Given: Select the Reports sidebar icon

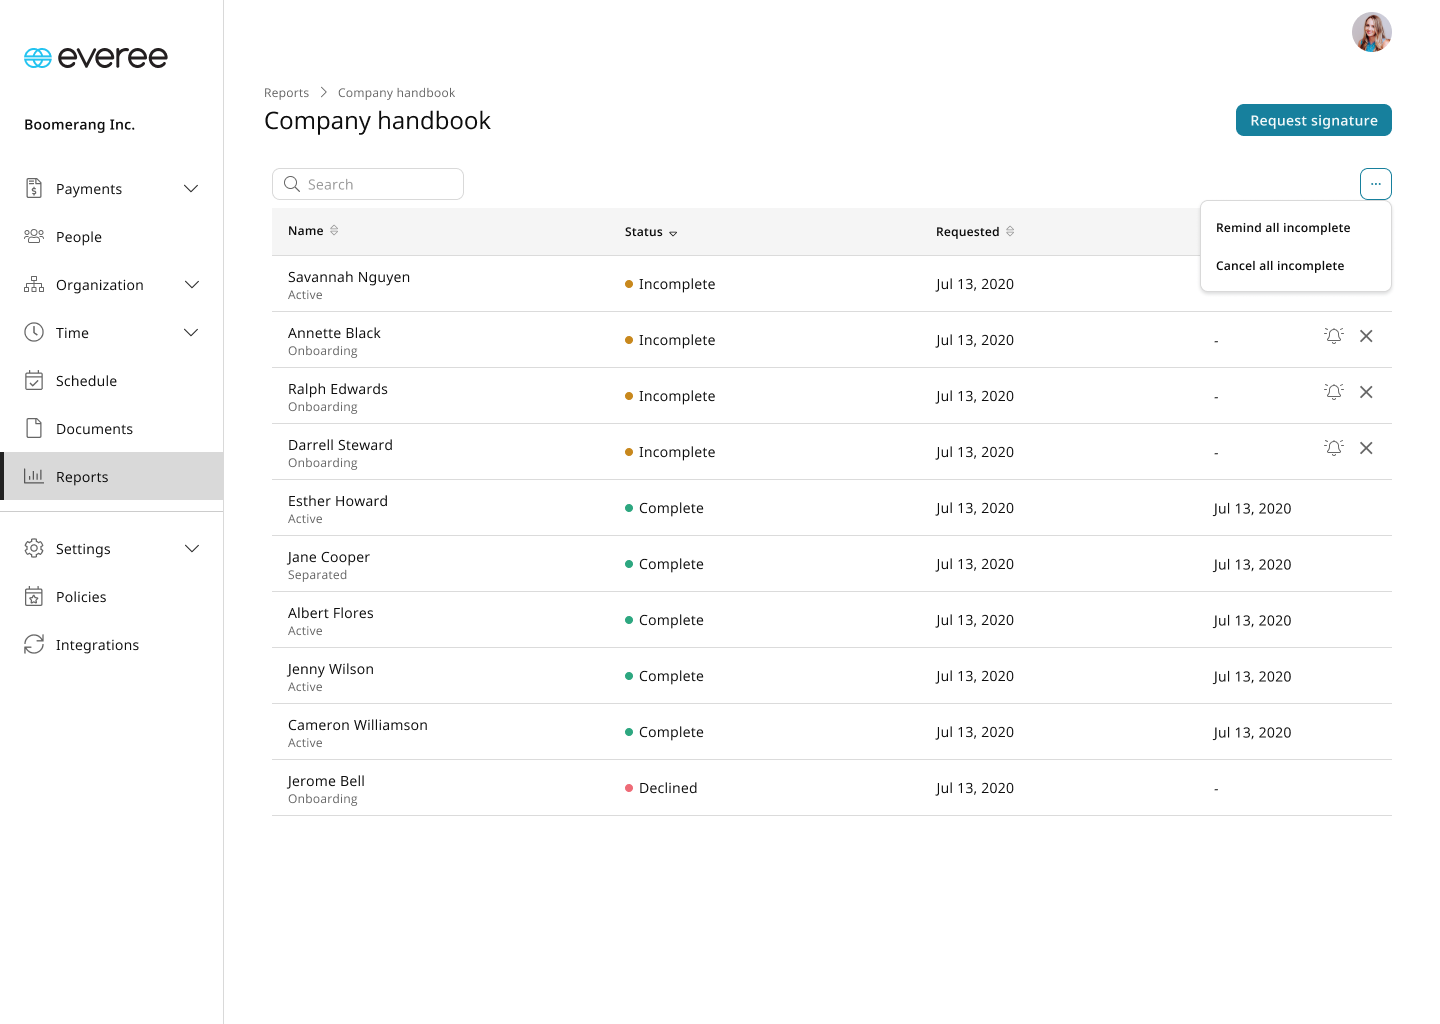Looking at the screenshot, I should [34, 476].
